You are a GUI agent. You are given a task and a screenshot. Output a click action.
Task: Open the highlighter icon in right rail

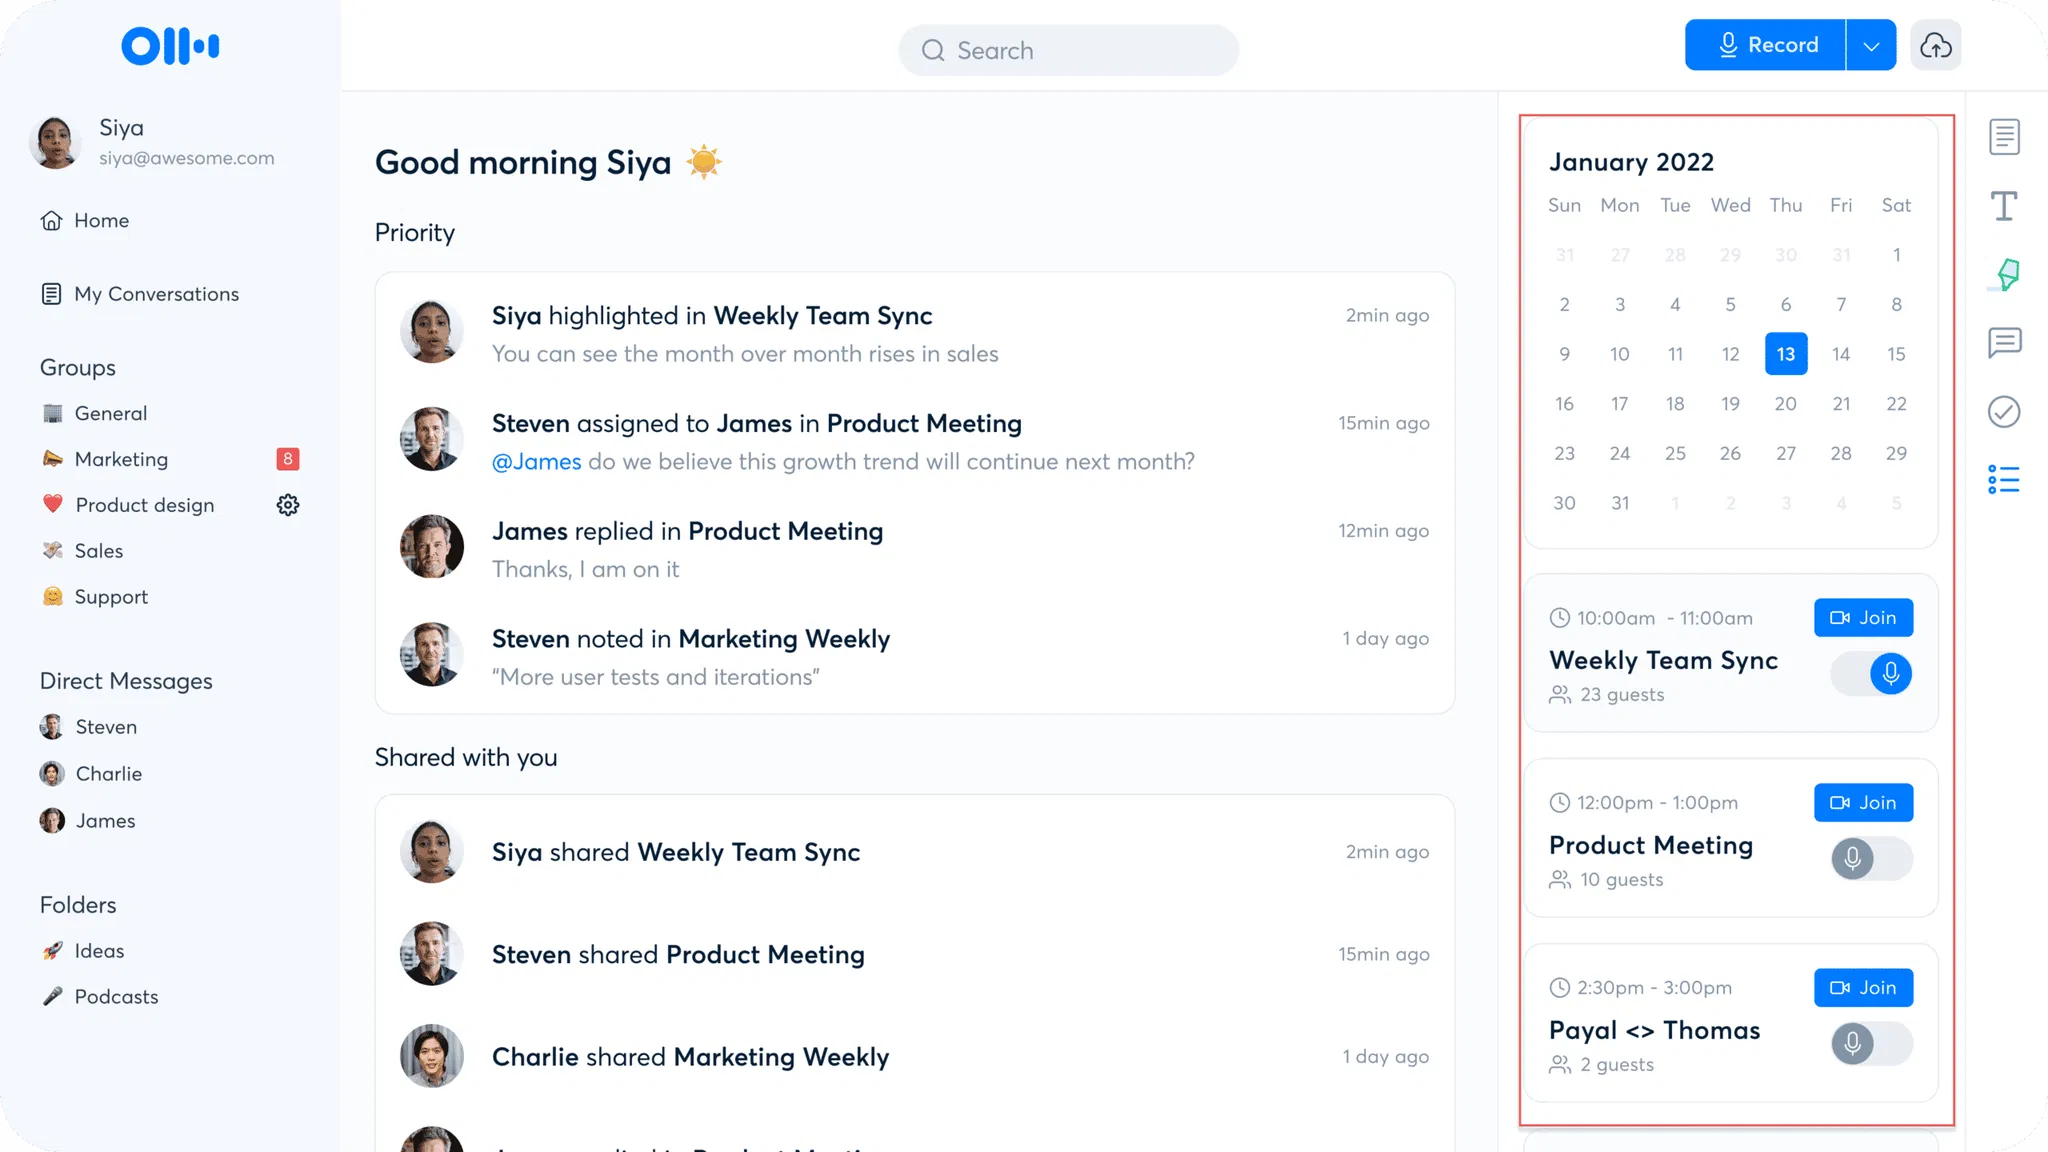pyautogui.click(x=2006, y=274)
